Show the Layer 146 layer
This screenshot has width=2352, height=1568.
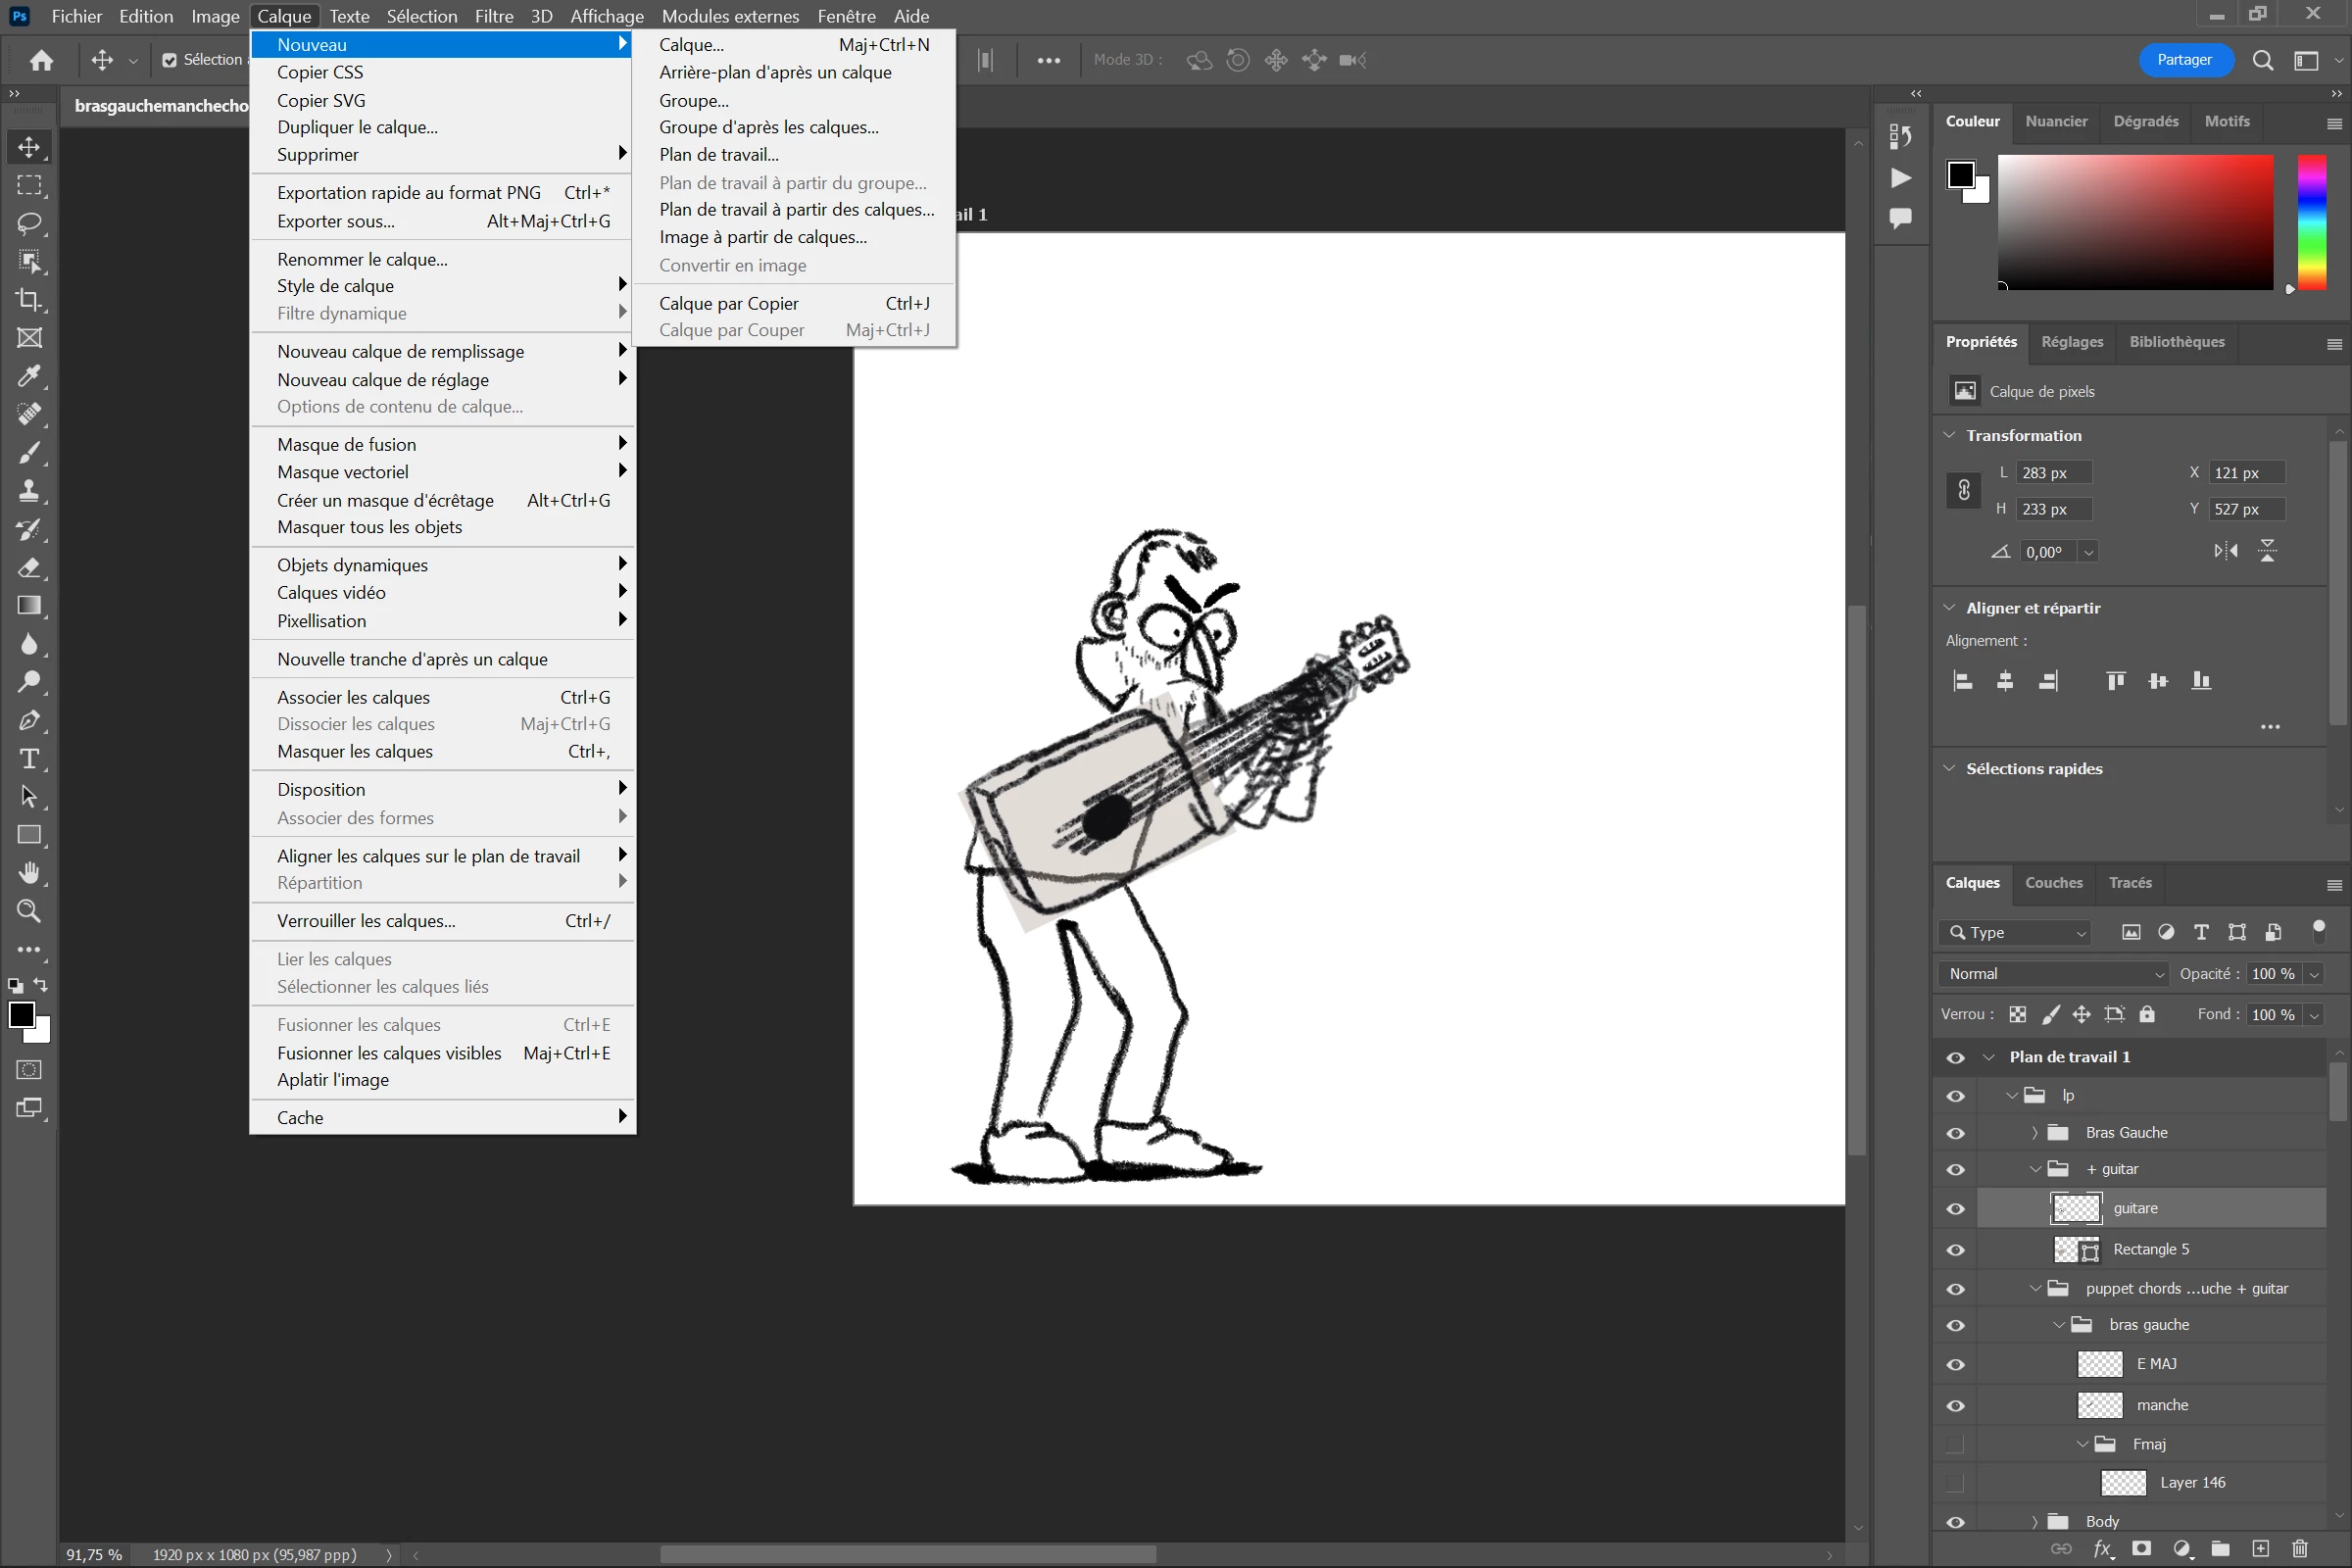pyautogui.click(x=1956, y=1483)
